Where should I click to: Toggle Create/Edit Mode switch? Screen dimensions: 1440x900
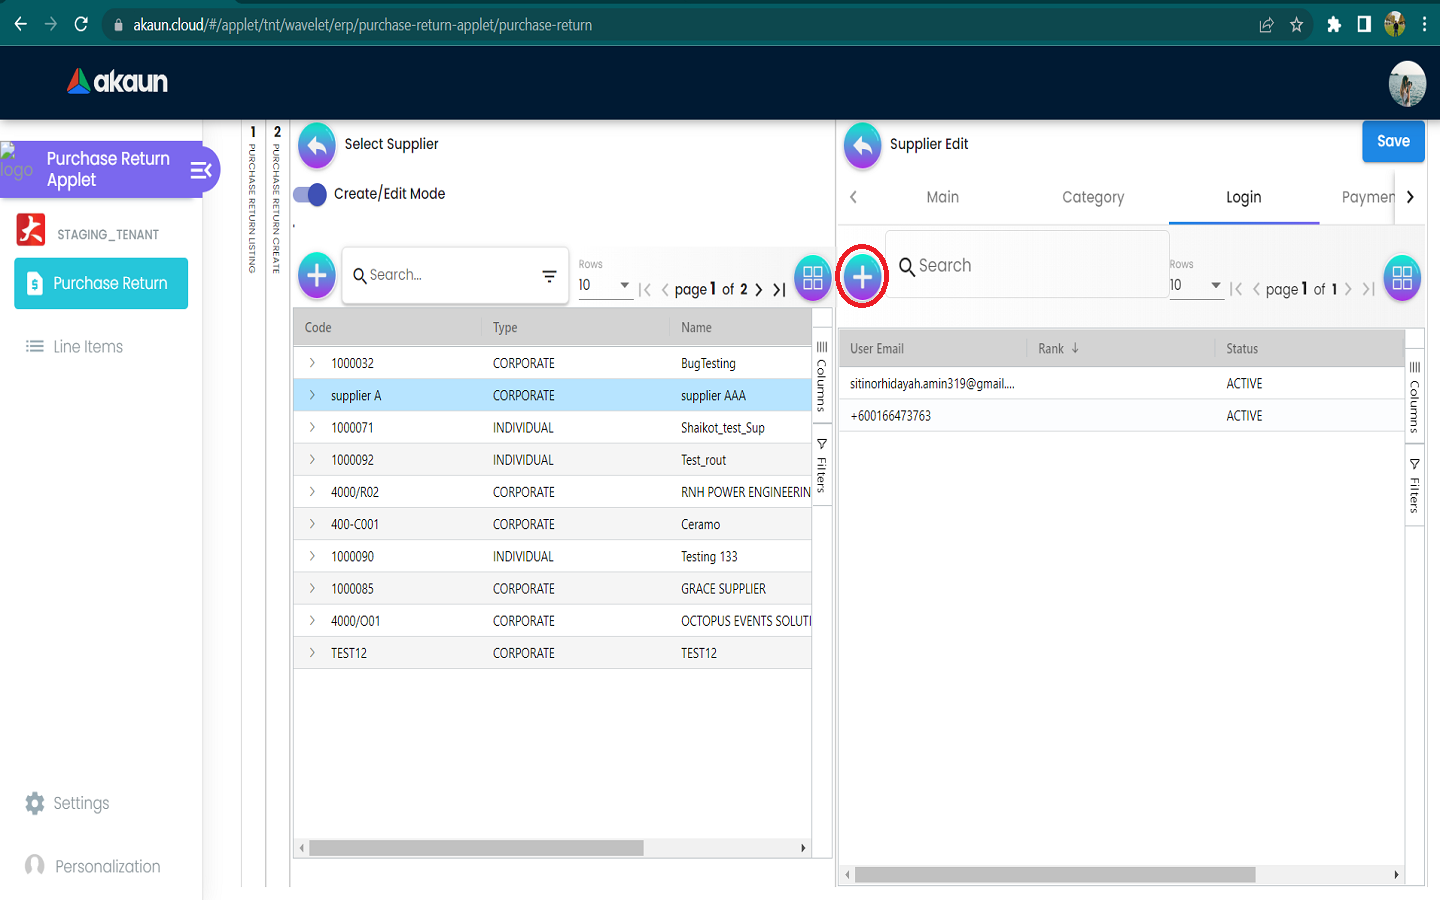click(311, 194)
